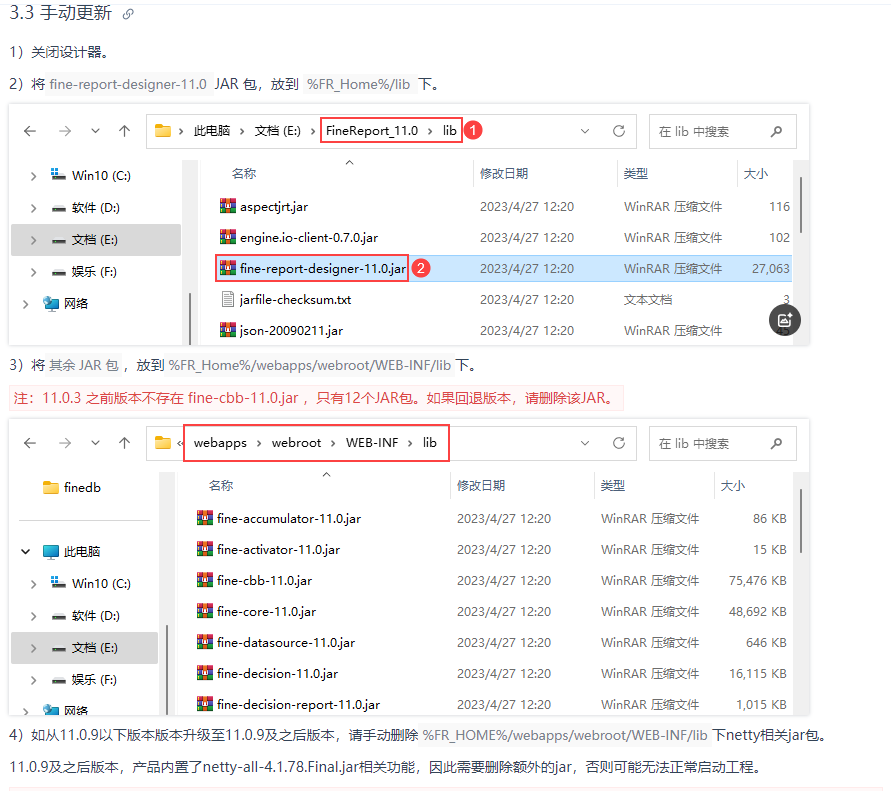Expand Win10 (C:) in the FineReport_11.0 explorer tree
The image size is (891, 791).
tap(34, 176)
